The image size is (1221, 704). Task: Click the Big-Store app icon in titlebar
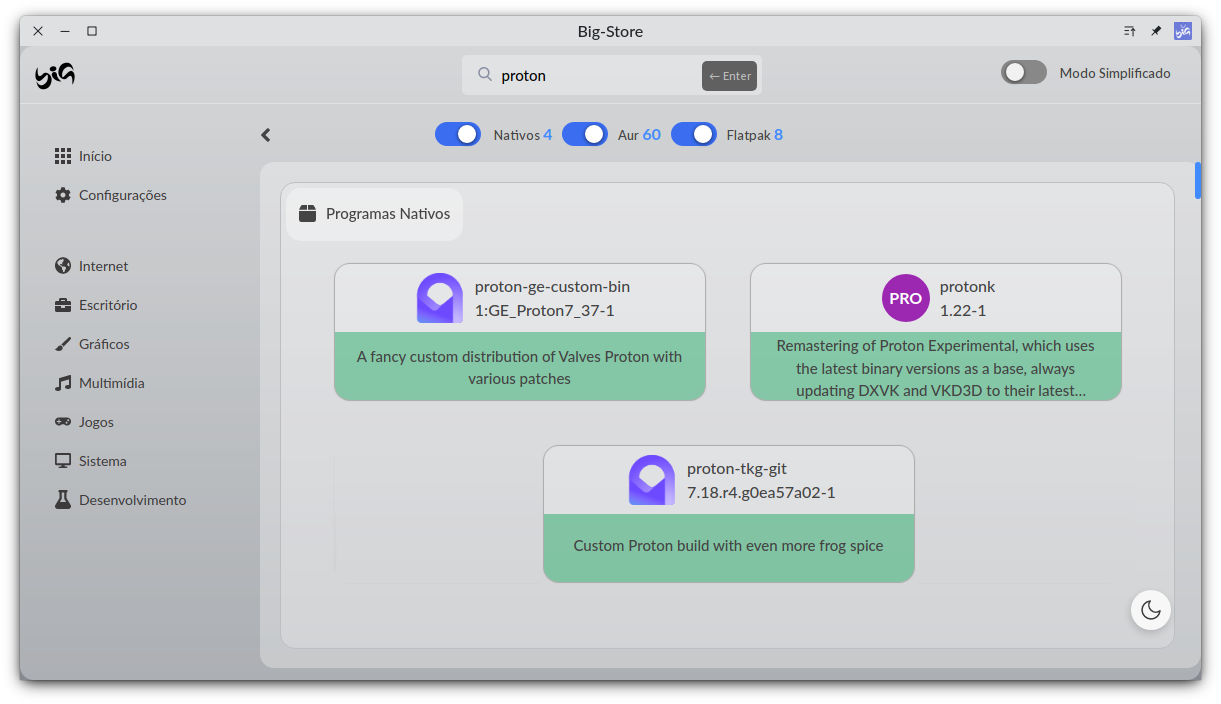click(1183, 31)
